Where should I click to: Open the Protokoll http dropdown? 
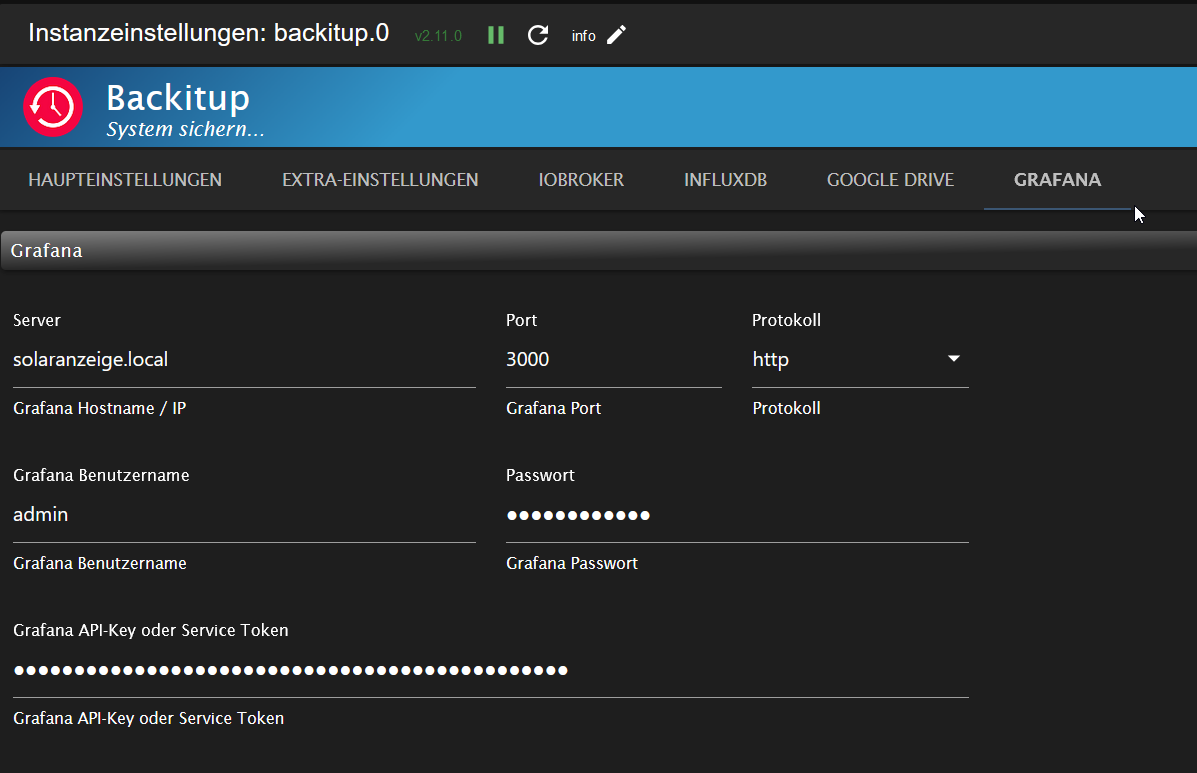[x=860, y=359]
